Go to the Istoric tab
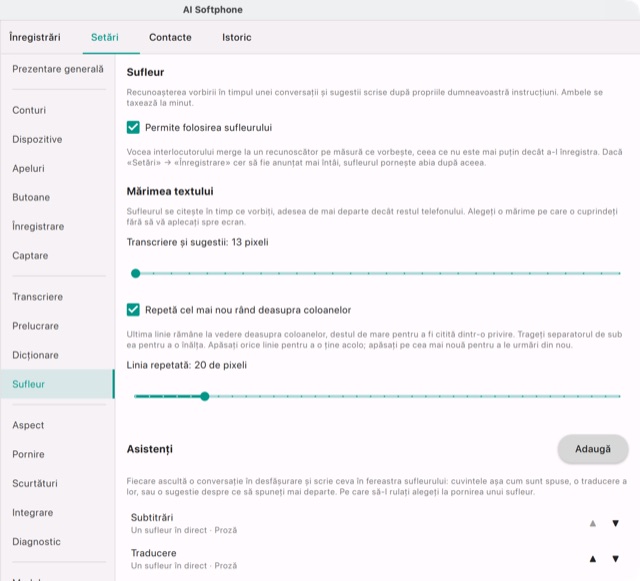Viewport: 640px width, 581px height. 237,37
